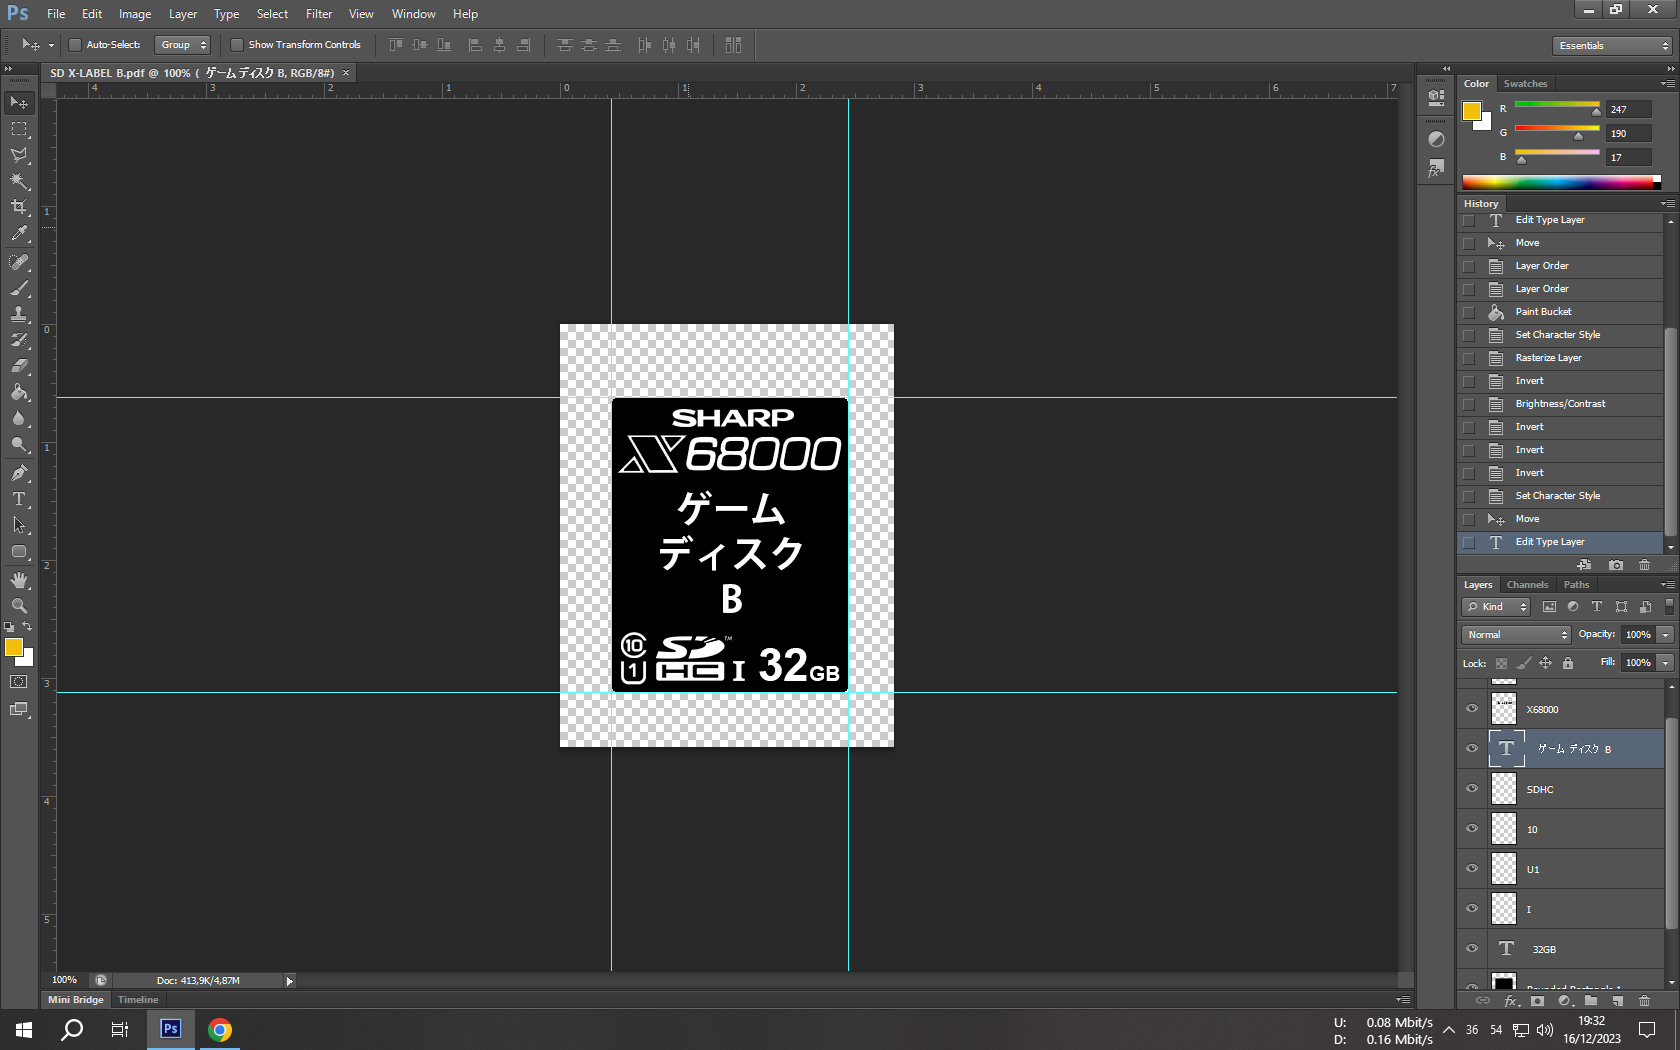The image size is (1680, 1050).
Task: Delete current history state trash icon
Action: tap(1645, 565)
